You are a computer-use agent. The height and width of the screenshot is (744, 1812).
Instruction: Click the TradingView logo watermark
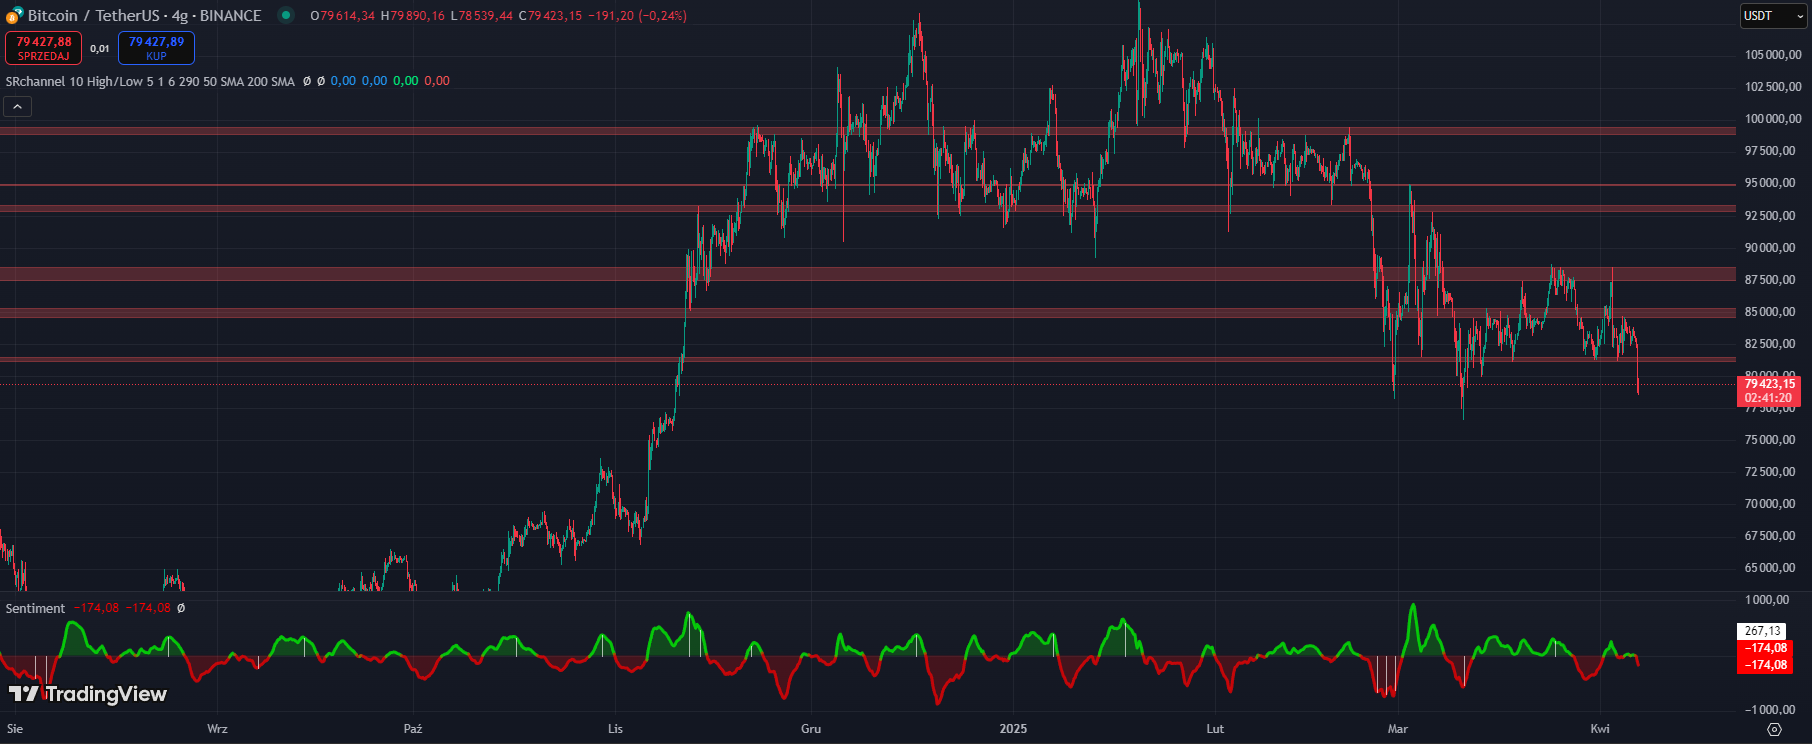tap(88, 694)
